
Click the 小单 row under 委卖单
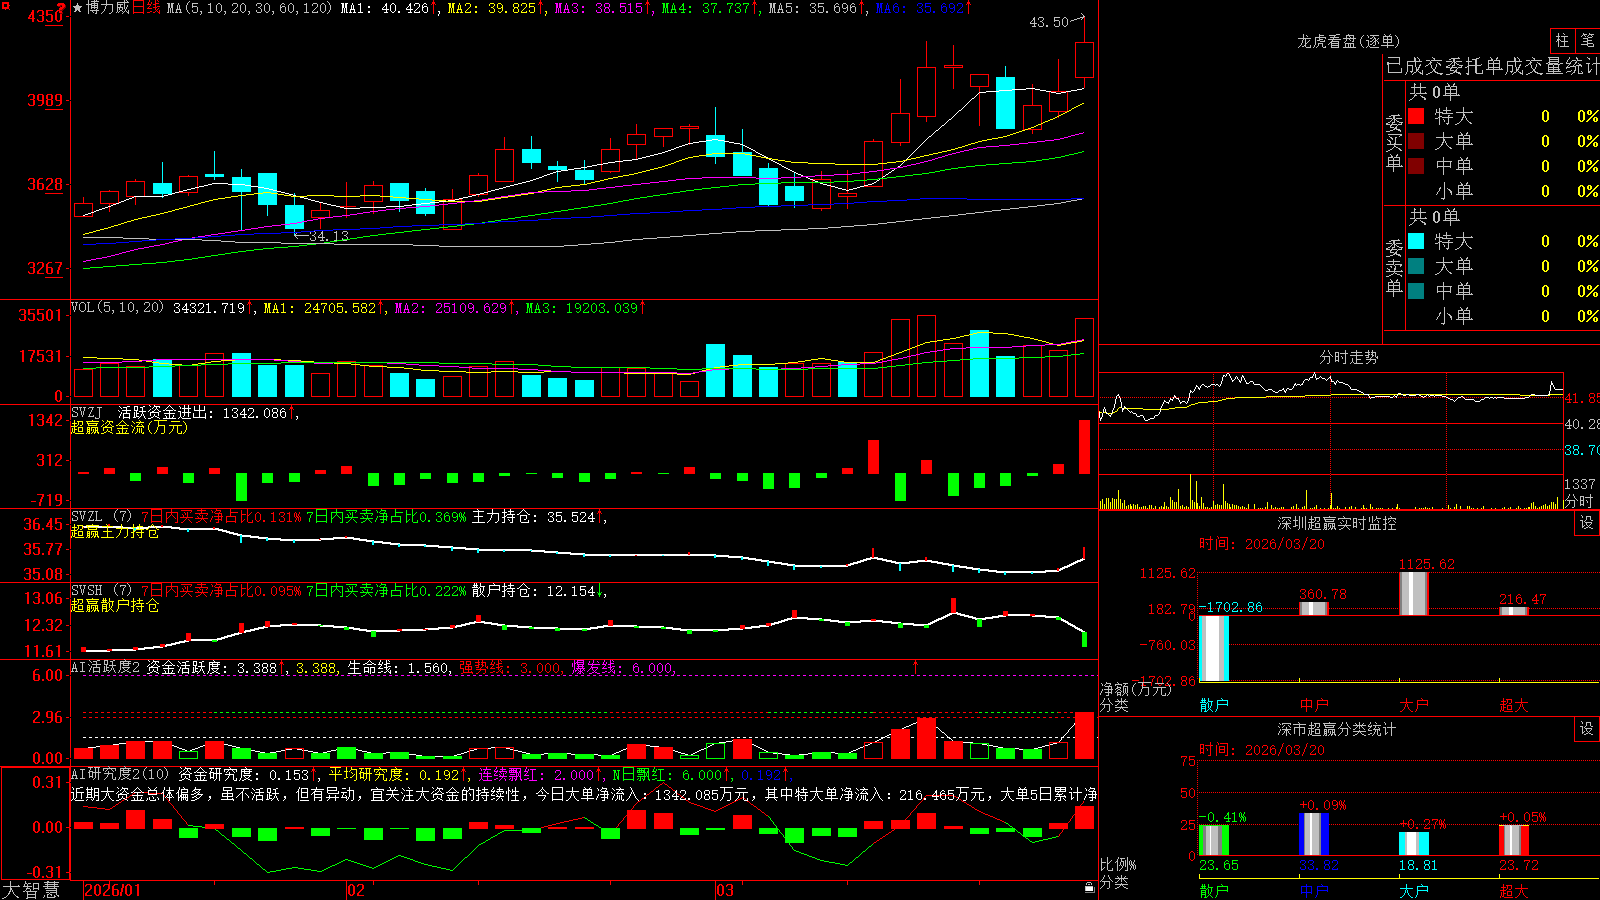[x=1503, y=316]
